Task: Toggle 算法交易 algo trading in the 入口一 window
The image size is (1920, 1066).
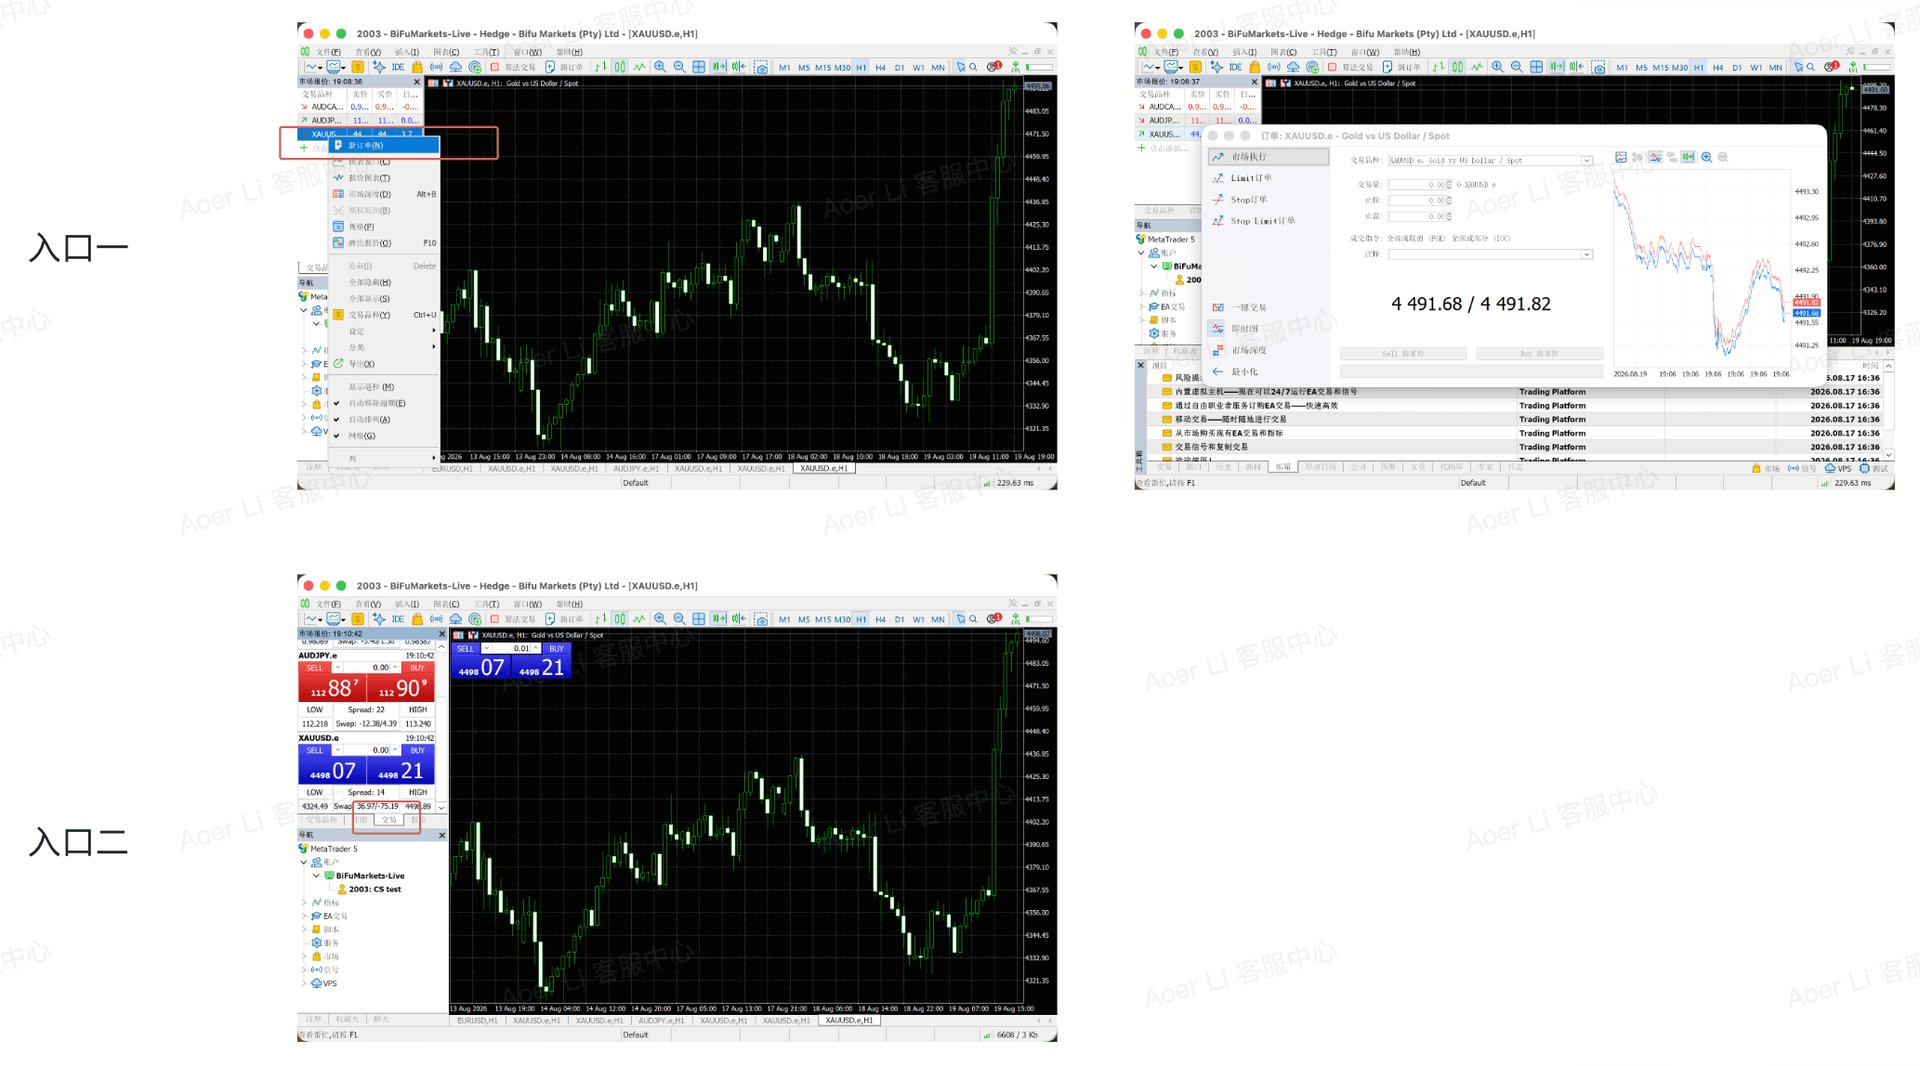Action: pyautogui.click(x=513, y=67)
